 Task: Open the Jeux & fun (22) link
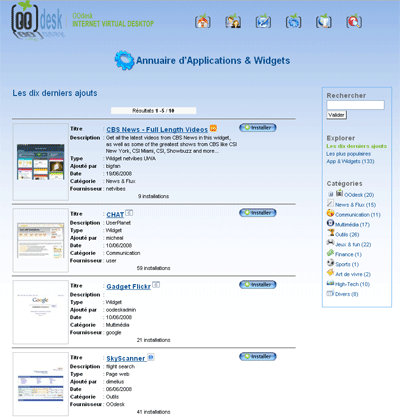click(x=353, y=245)
